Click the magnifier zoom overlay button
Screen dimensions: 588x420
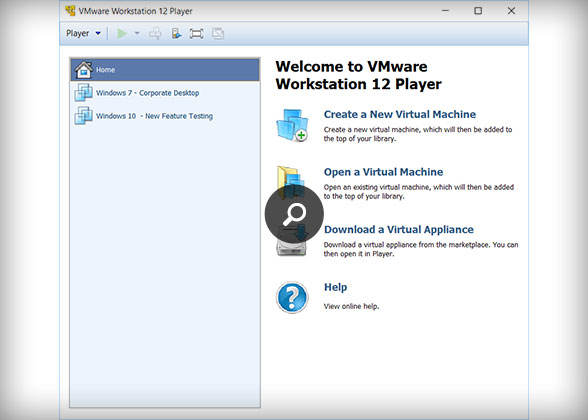294,214
